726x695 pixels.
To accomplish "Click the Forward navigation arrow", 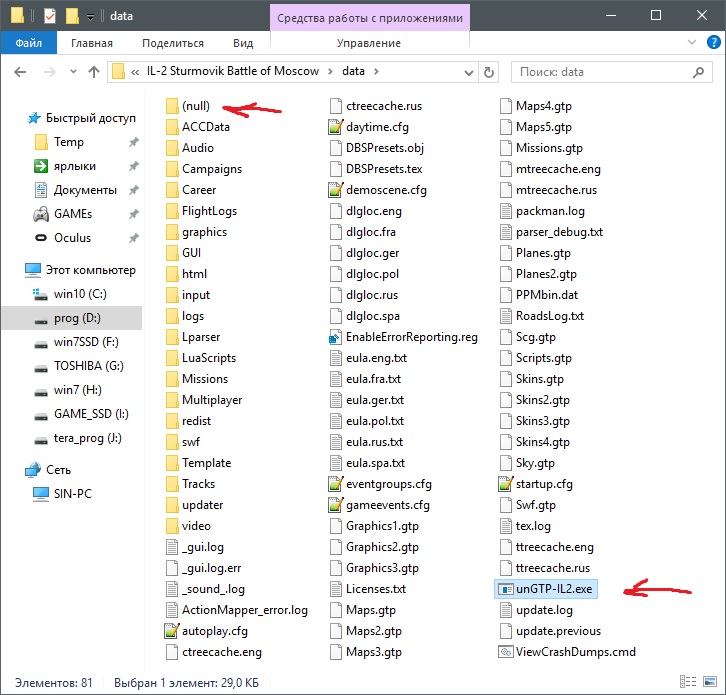I will (x=50, y=72).
